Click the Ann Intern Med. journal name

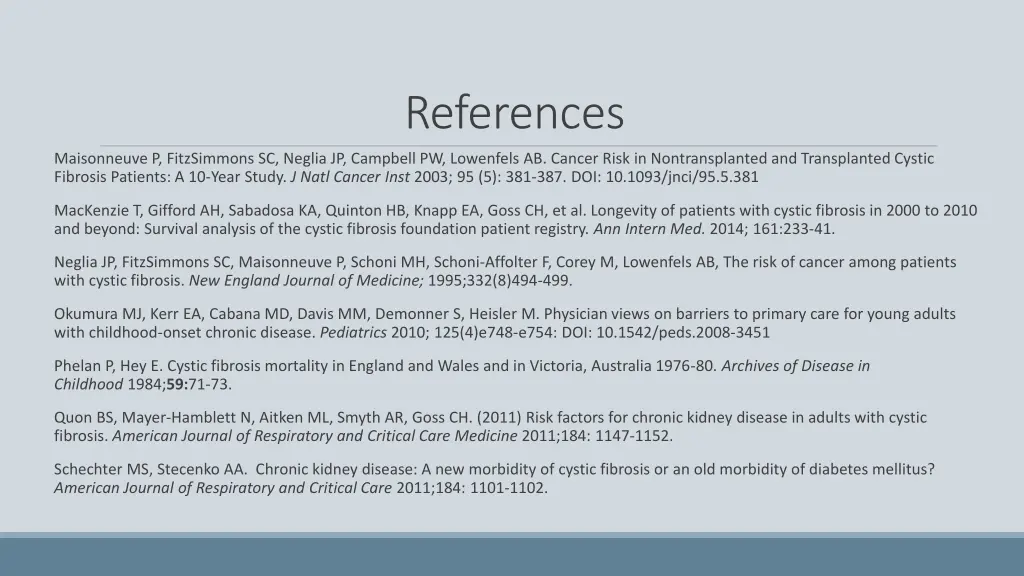[649, 229]
